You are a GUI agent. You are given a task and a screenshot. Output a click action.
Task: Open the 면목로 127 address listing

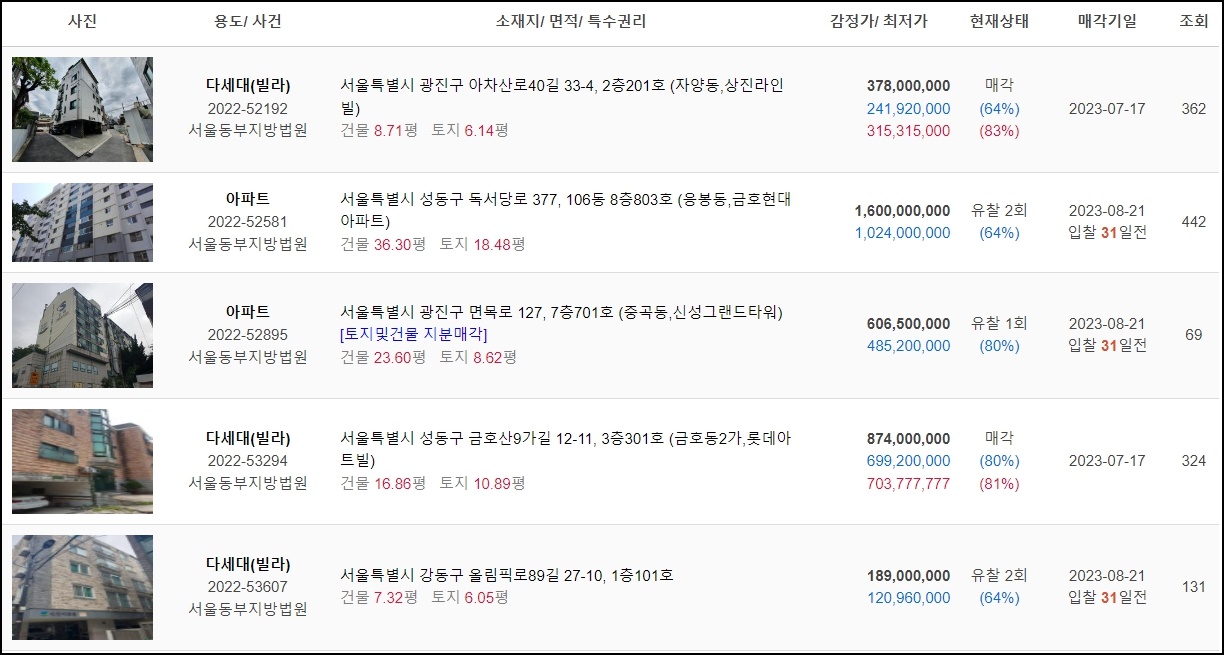pyautogui.click(x=561, y=312)
